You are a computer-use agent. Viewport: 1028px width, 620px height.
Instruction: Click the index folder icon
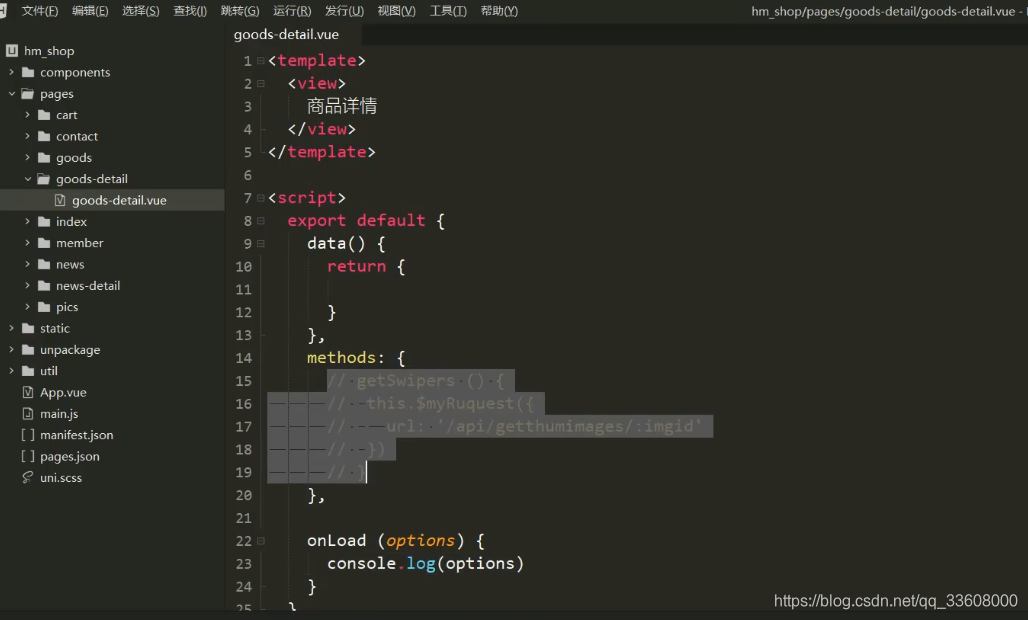(44, 222)
